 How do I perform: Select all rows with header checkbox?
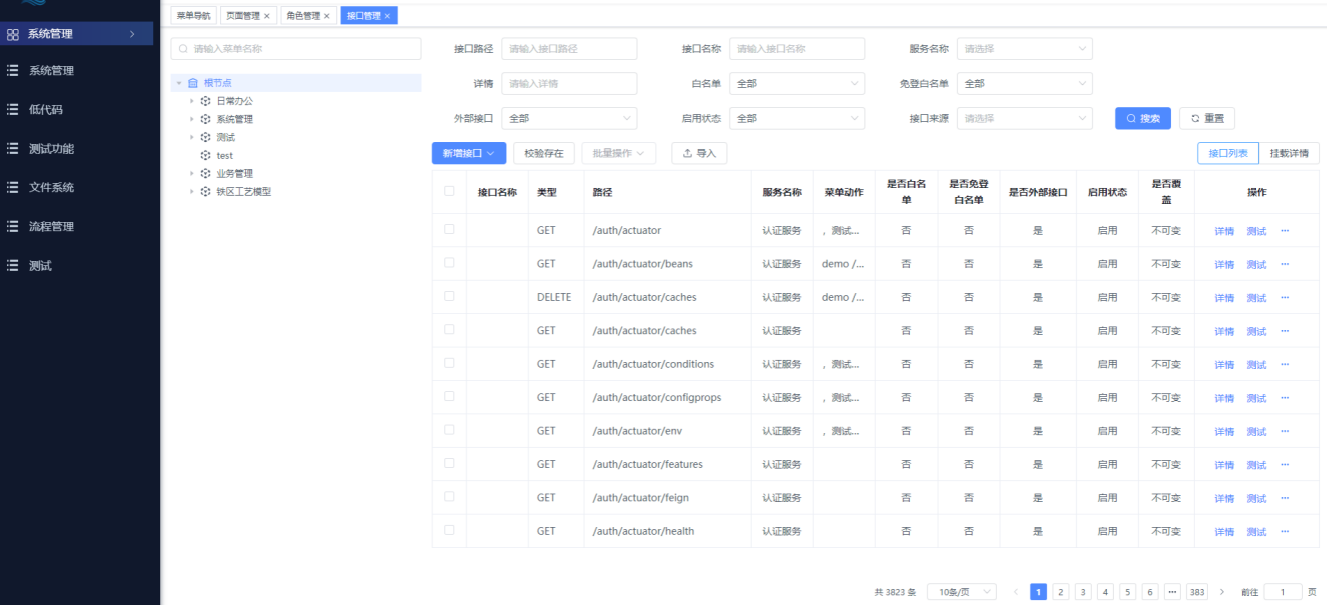[449, 191]
